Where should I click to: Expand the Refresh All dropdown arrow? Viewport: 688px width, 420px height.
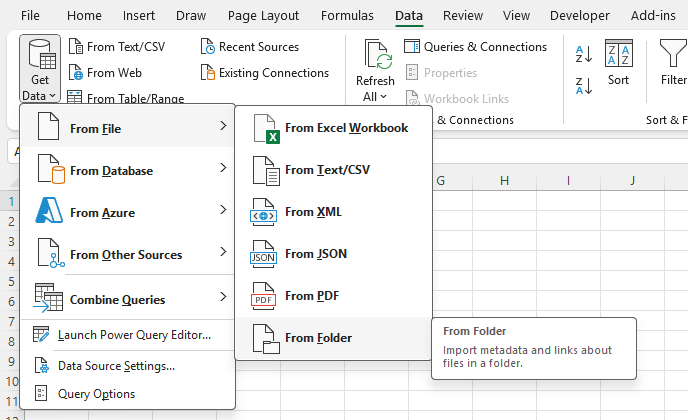[x=383, y=97]
